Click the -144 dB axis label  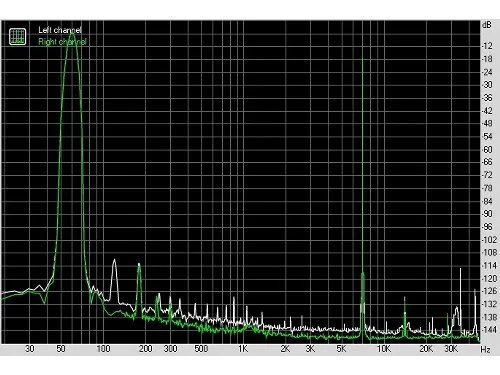(489, 330)
